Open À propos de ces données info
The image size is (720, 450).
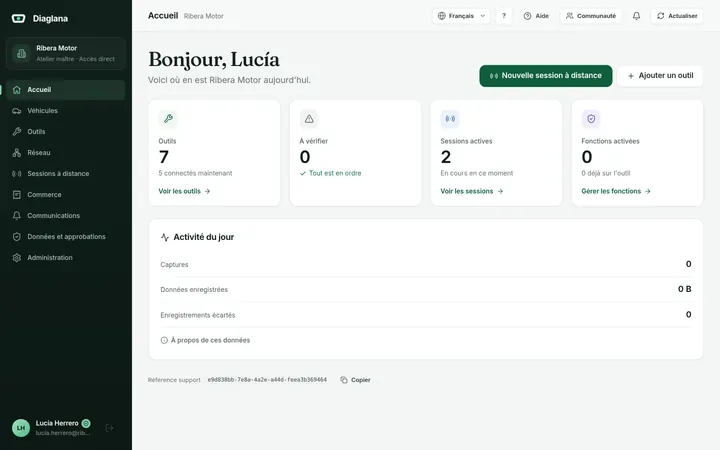point(205,340)
